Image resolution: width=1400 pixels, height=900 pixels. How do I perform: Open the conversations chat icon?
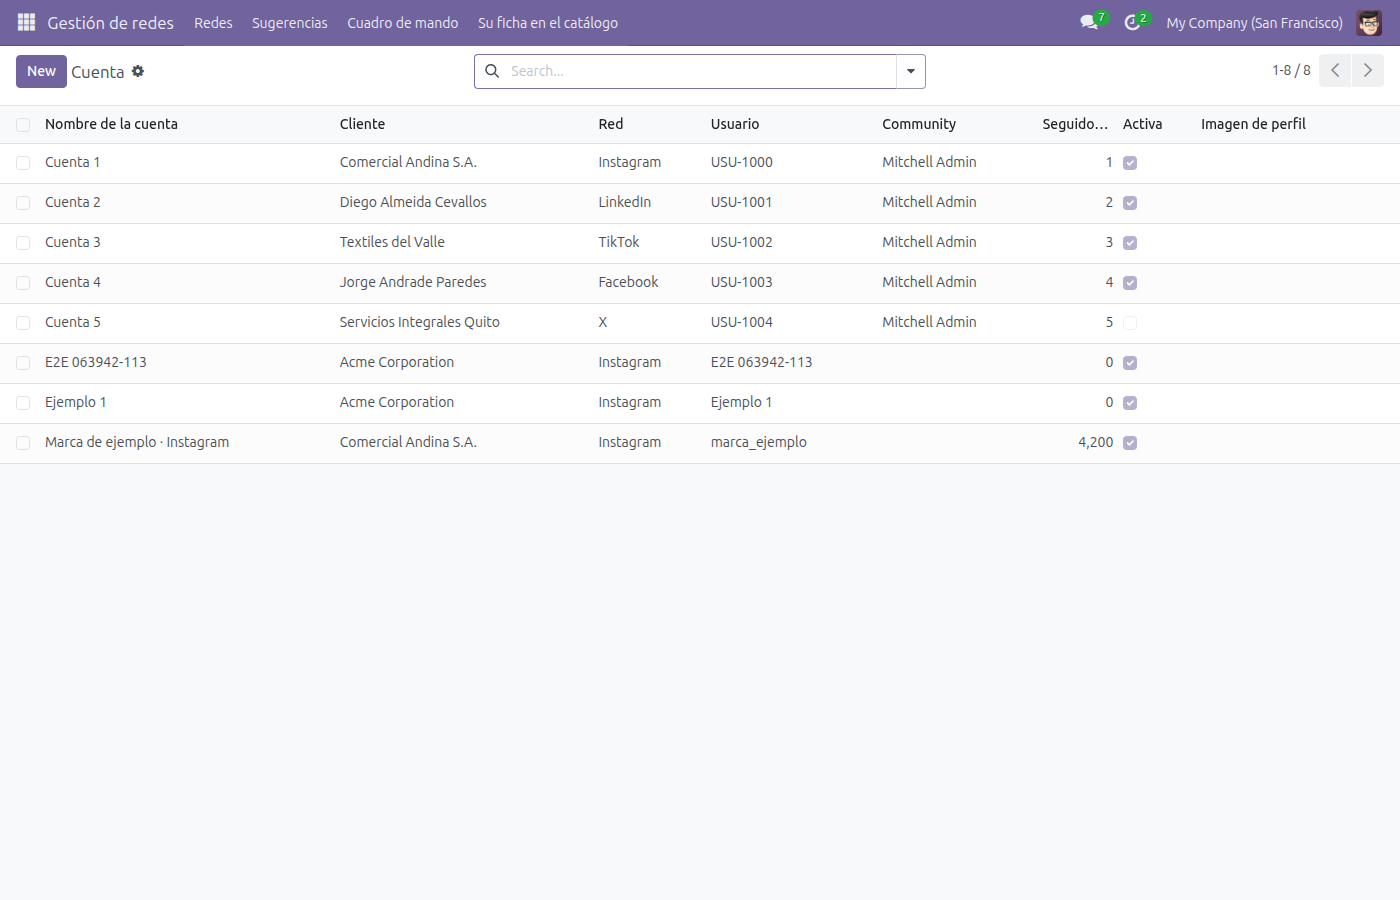[x=1089, y=22]
